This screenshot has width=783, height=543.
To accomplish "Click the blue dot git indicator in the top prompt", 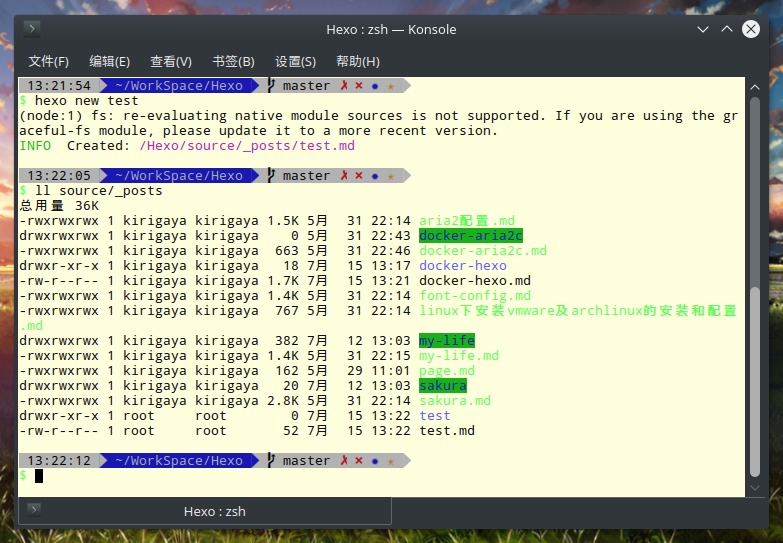I will point(375,86).
